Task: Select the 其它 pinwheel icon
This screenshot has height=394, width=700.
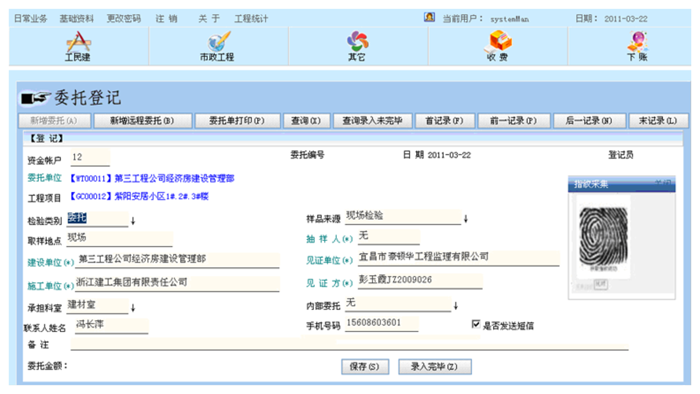Action: click(x=358, y=41)
